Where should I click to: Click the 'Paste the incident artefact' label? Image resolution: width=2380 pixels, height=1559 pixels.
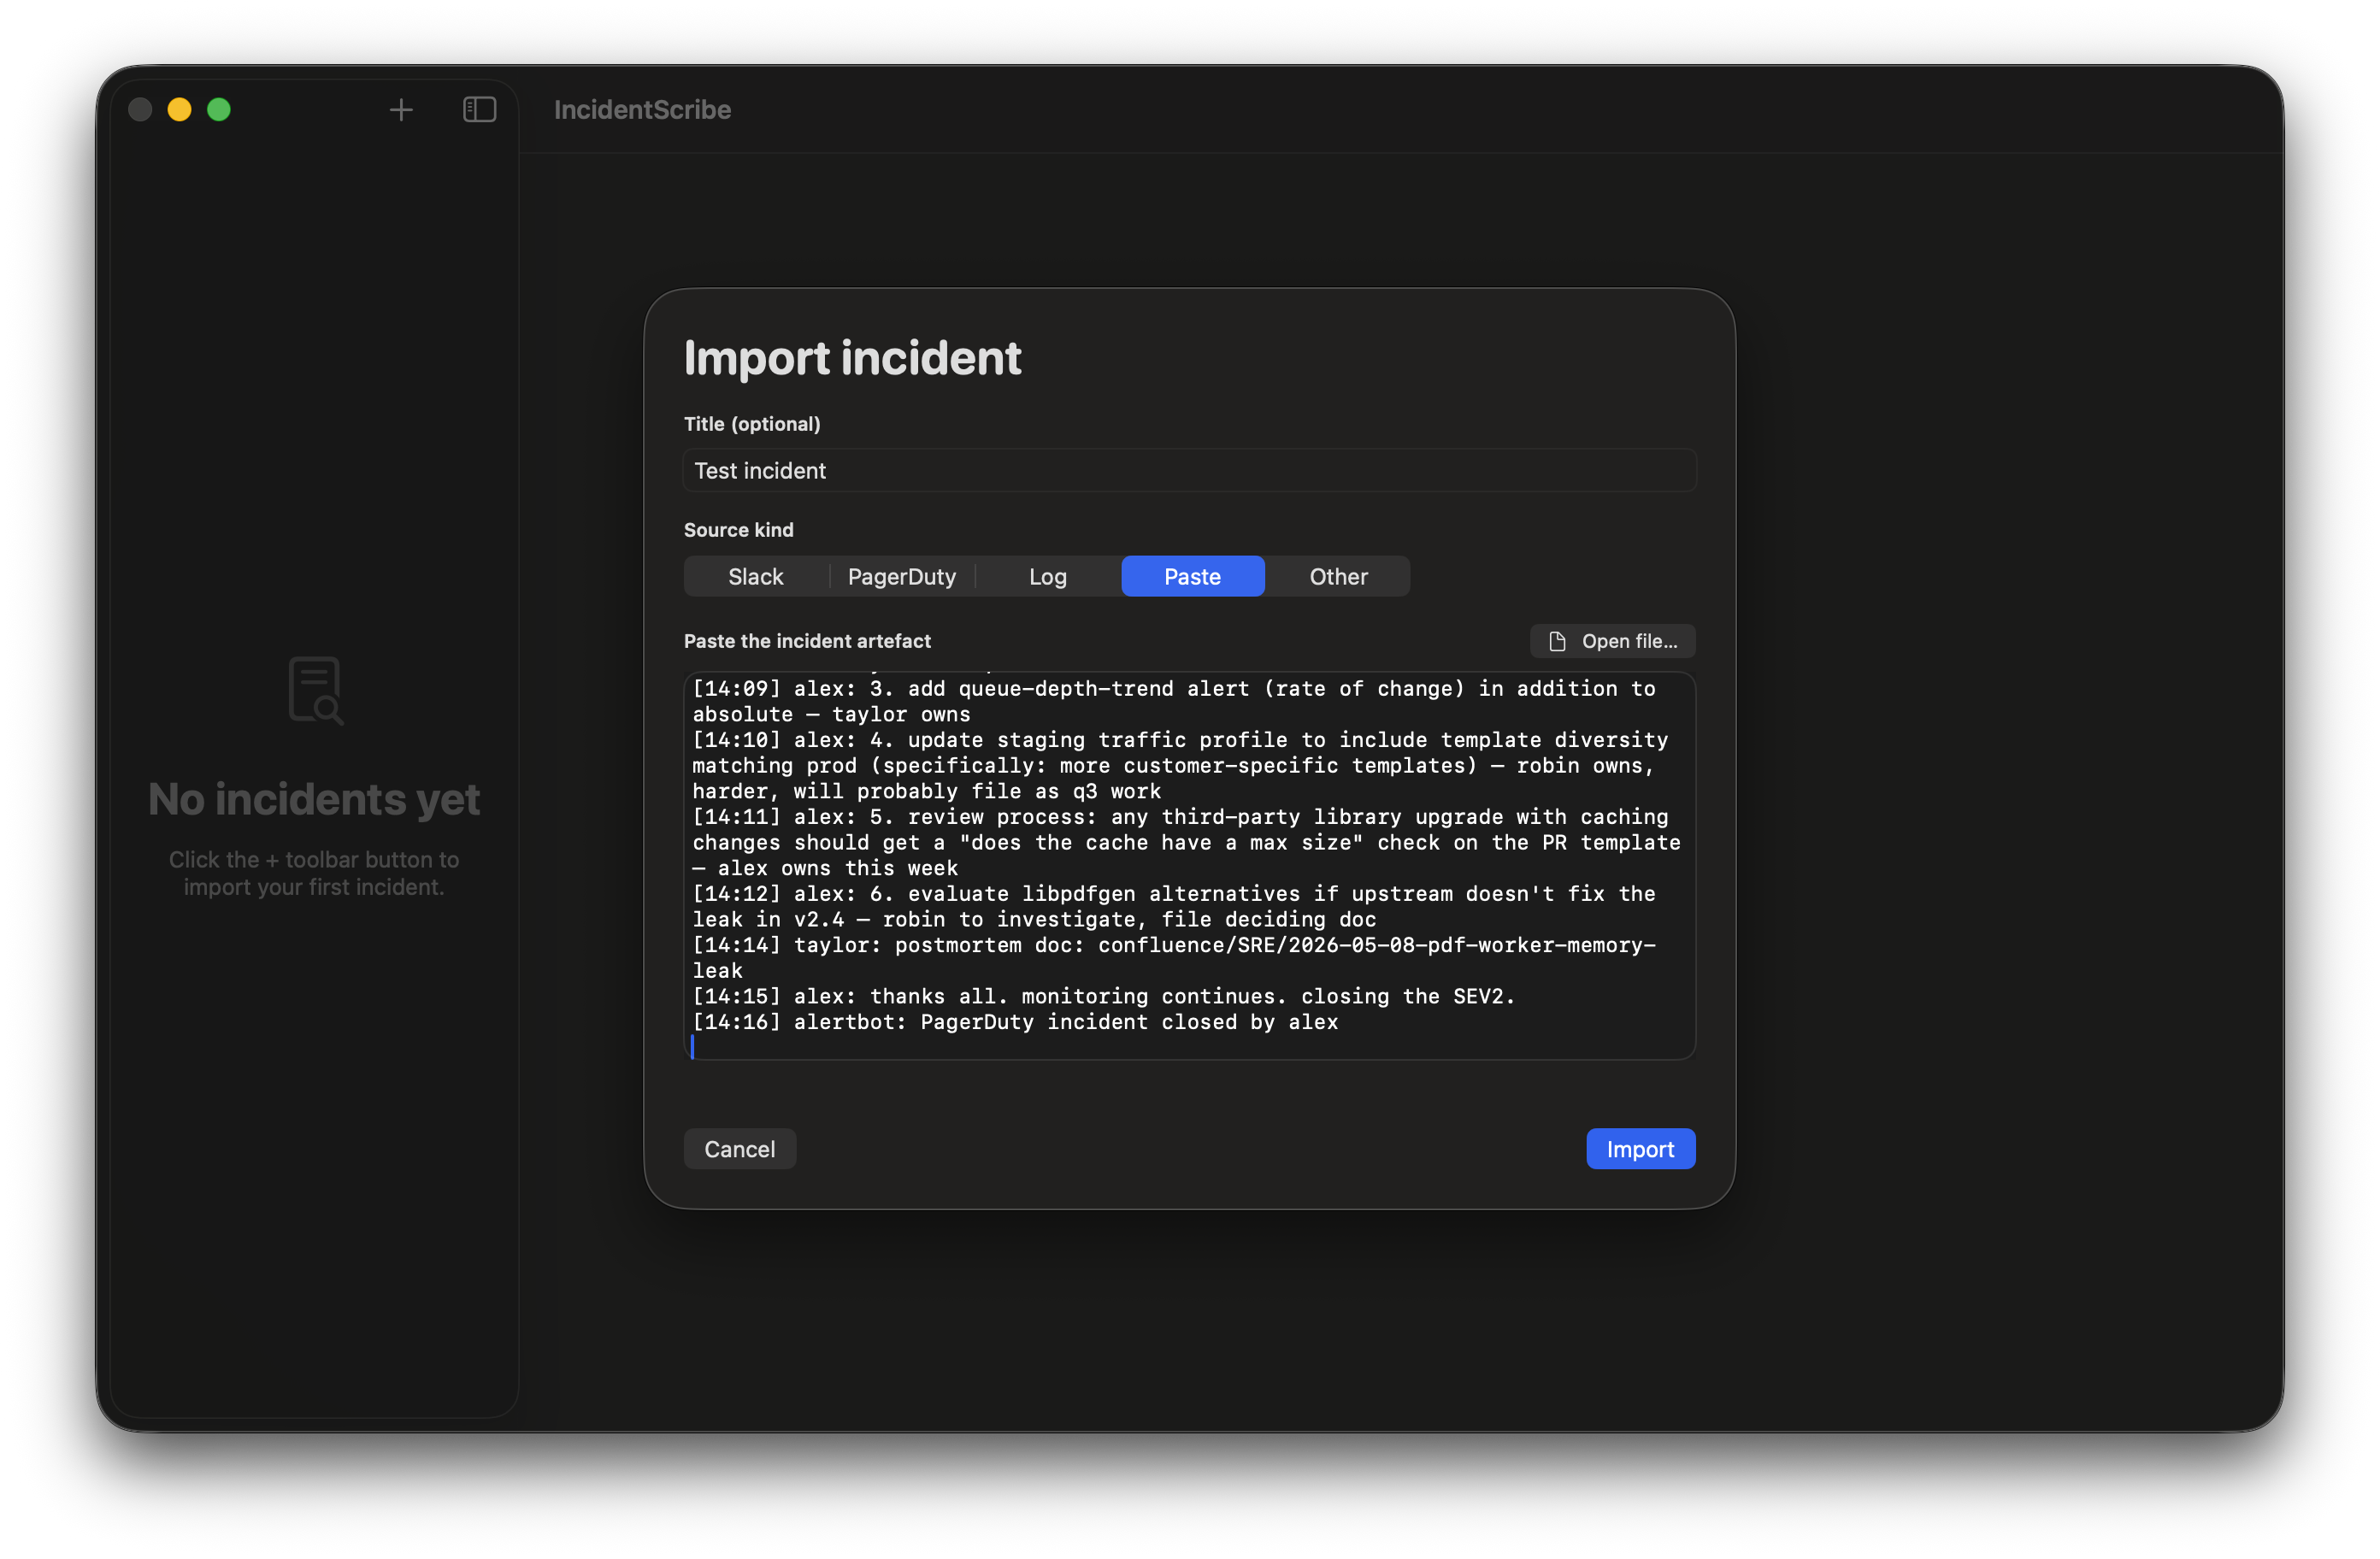point(807,641)
